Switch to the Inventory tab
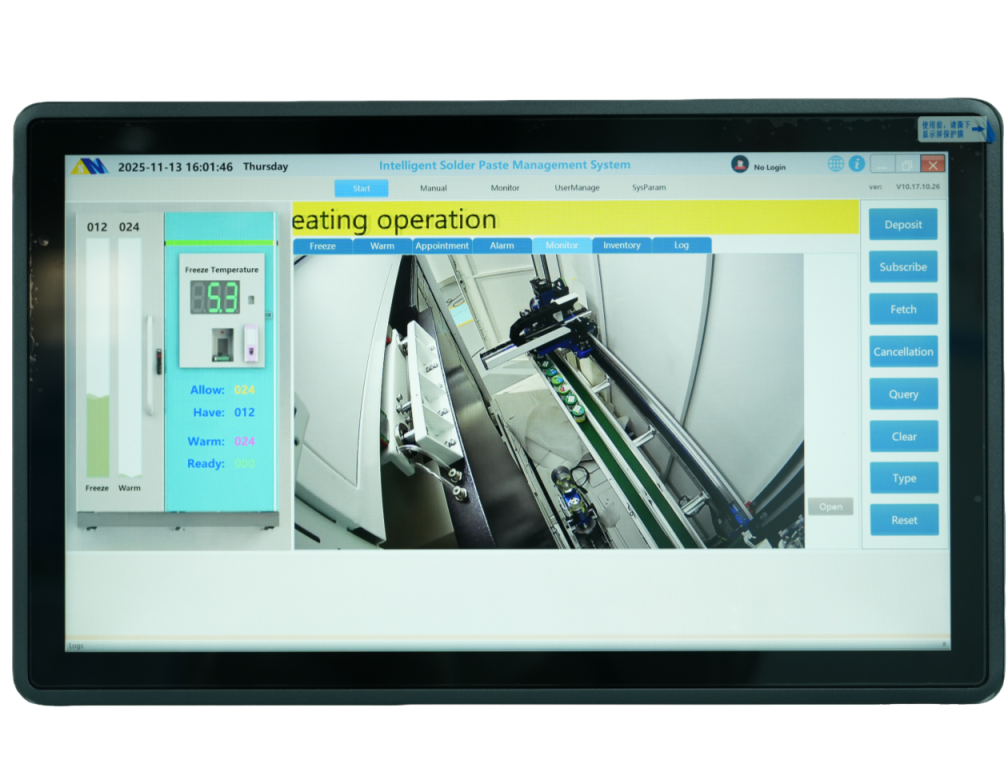 622,246
